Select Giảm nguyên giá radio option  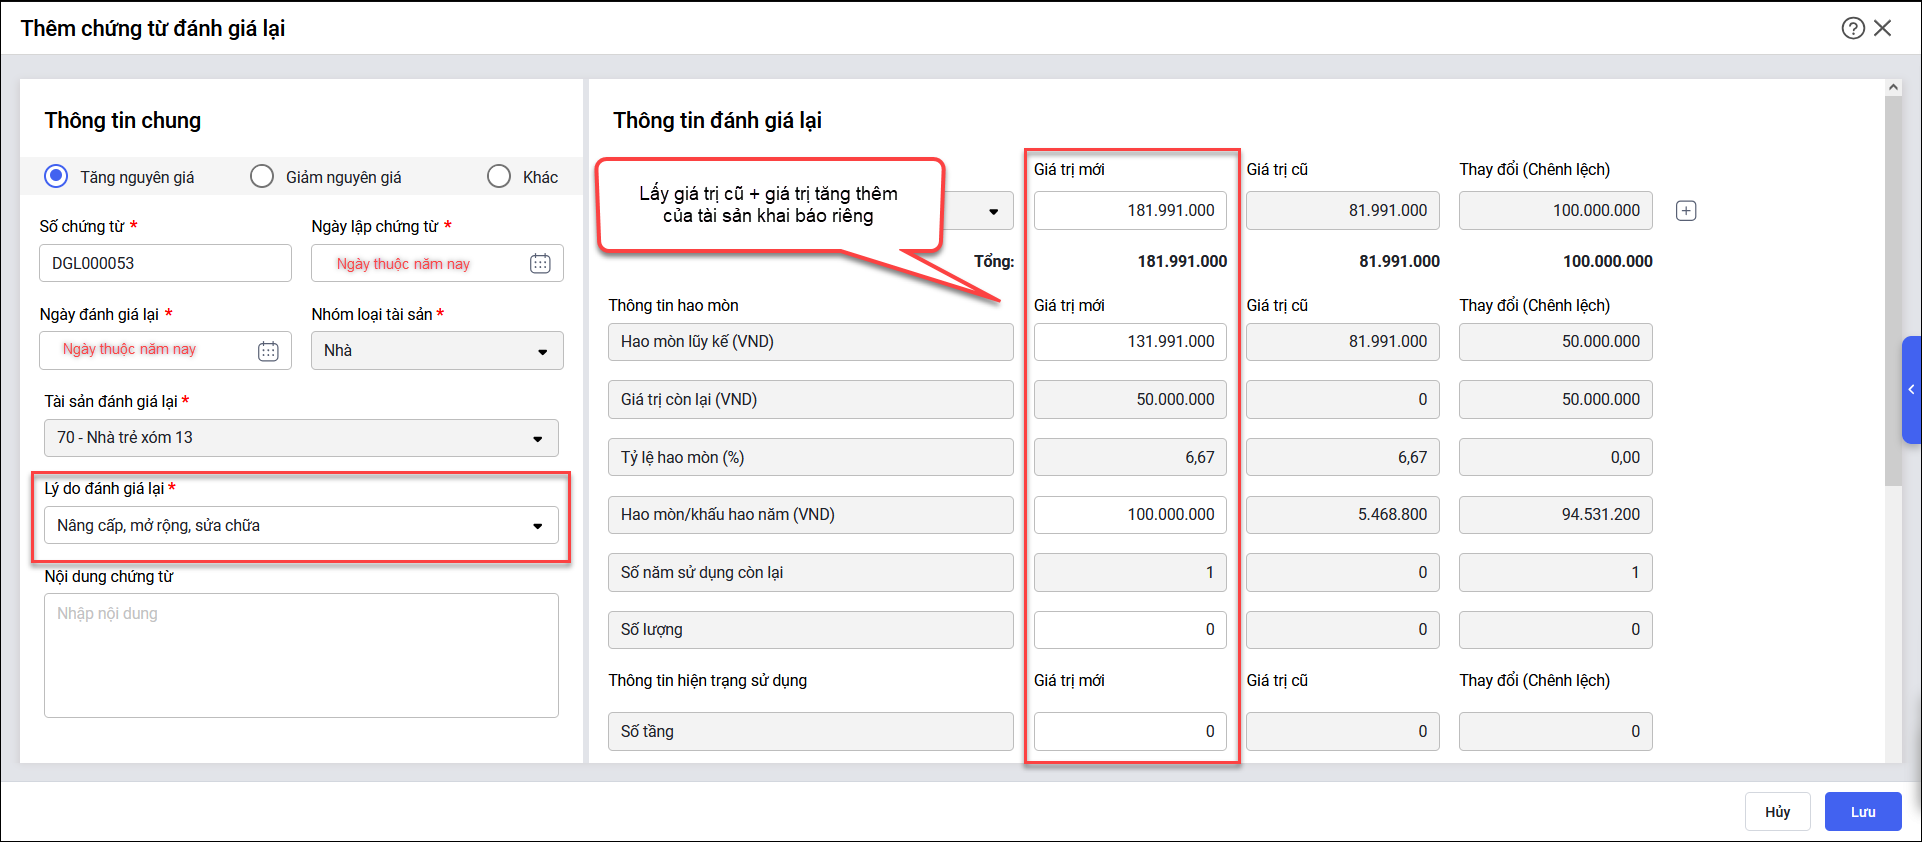262,176
